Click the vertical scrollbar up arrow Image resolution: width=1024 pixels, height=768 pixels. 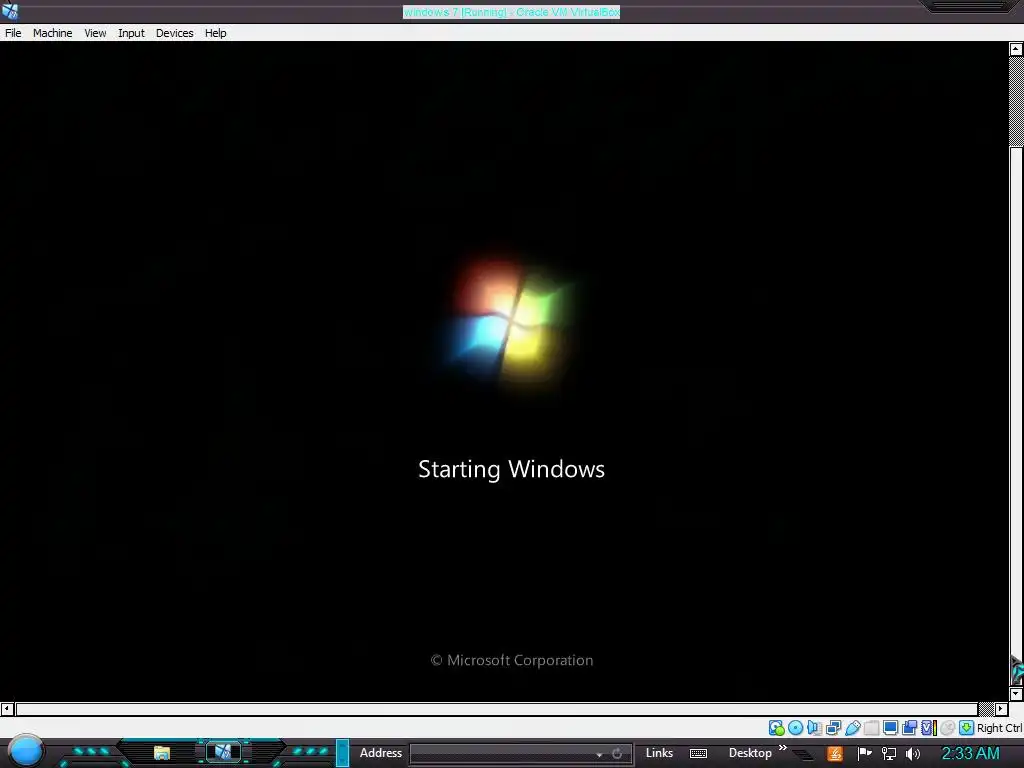(1016, 49)
